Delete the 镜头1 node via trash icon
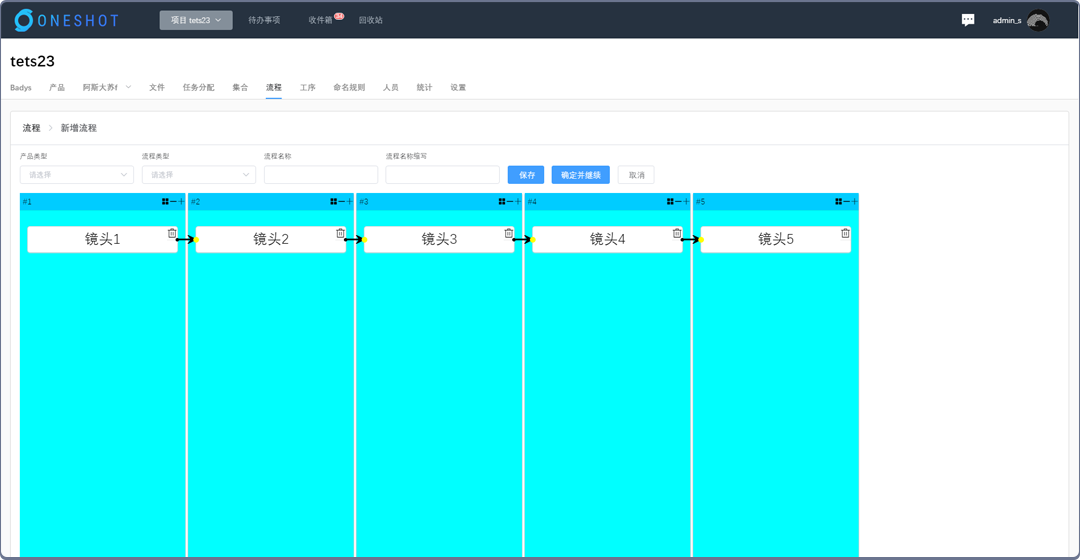Image resolution: width=1080 pixels, height=560 pixels. [172, 233]
